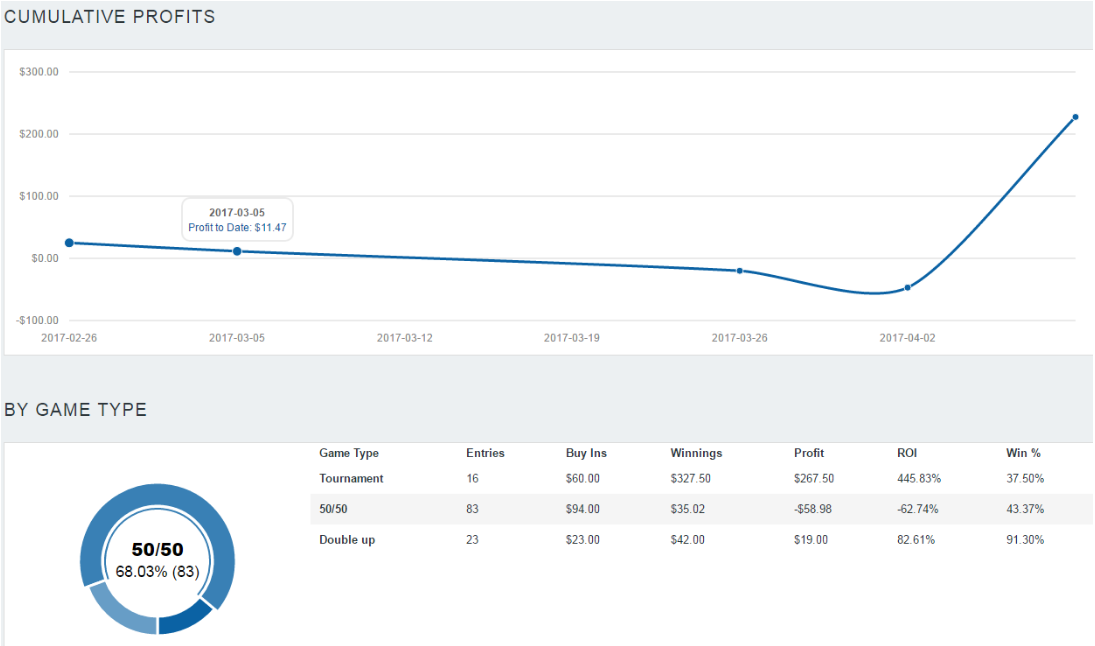Click Double up ROI '82.61%'

(x=916, y=540)
